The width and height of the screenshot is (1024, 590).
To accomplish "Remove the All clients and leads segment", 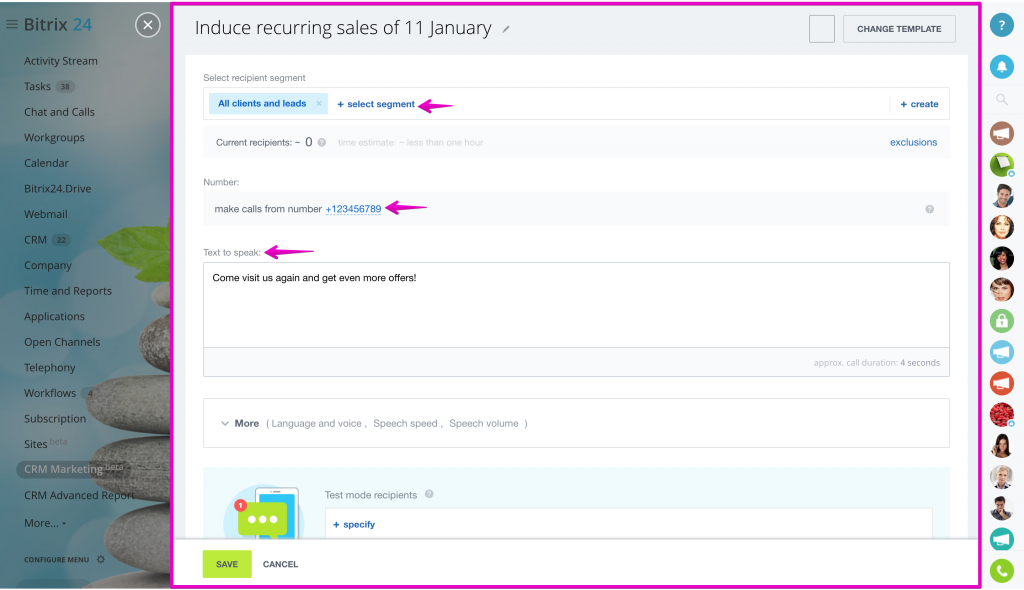I will point(319,103).
